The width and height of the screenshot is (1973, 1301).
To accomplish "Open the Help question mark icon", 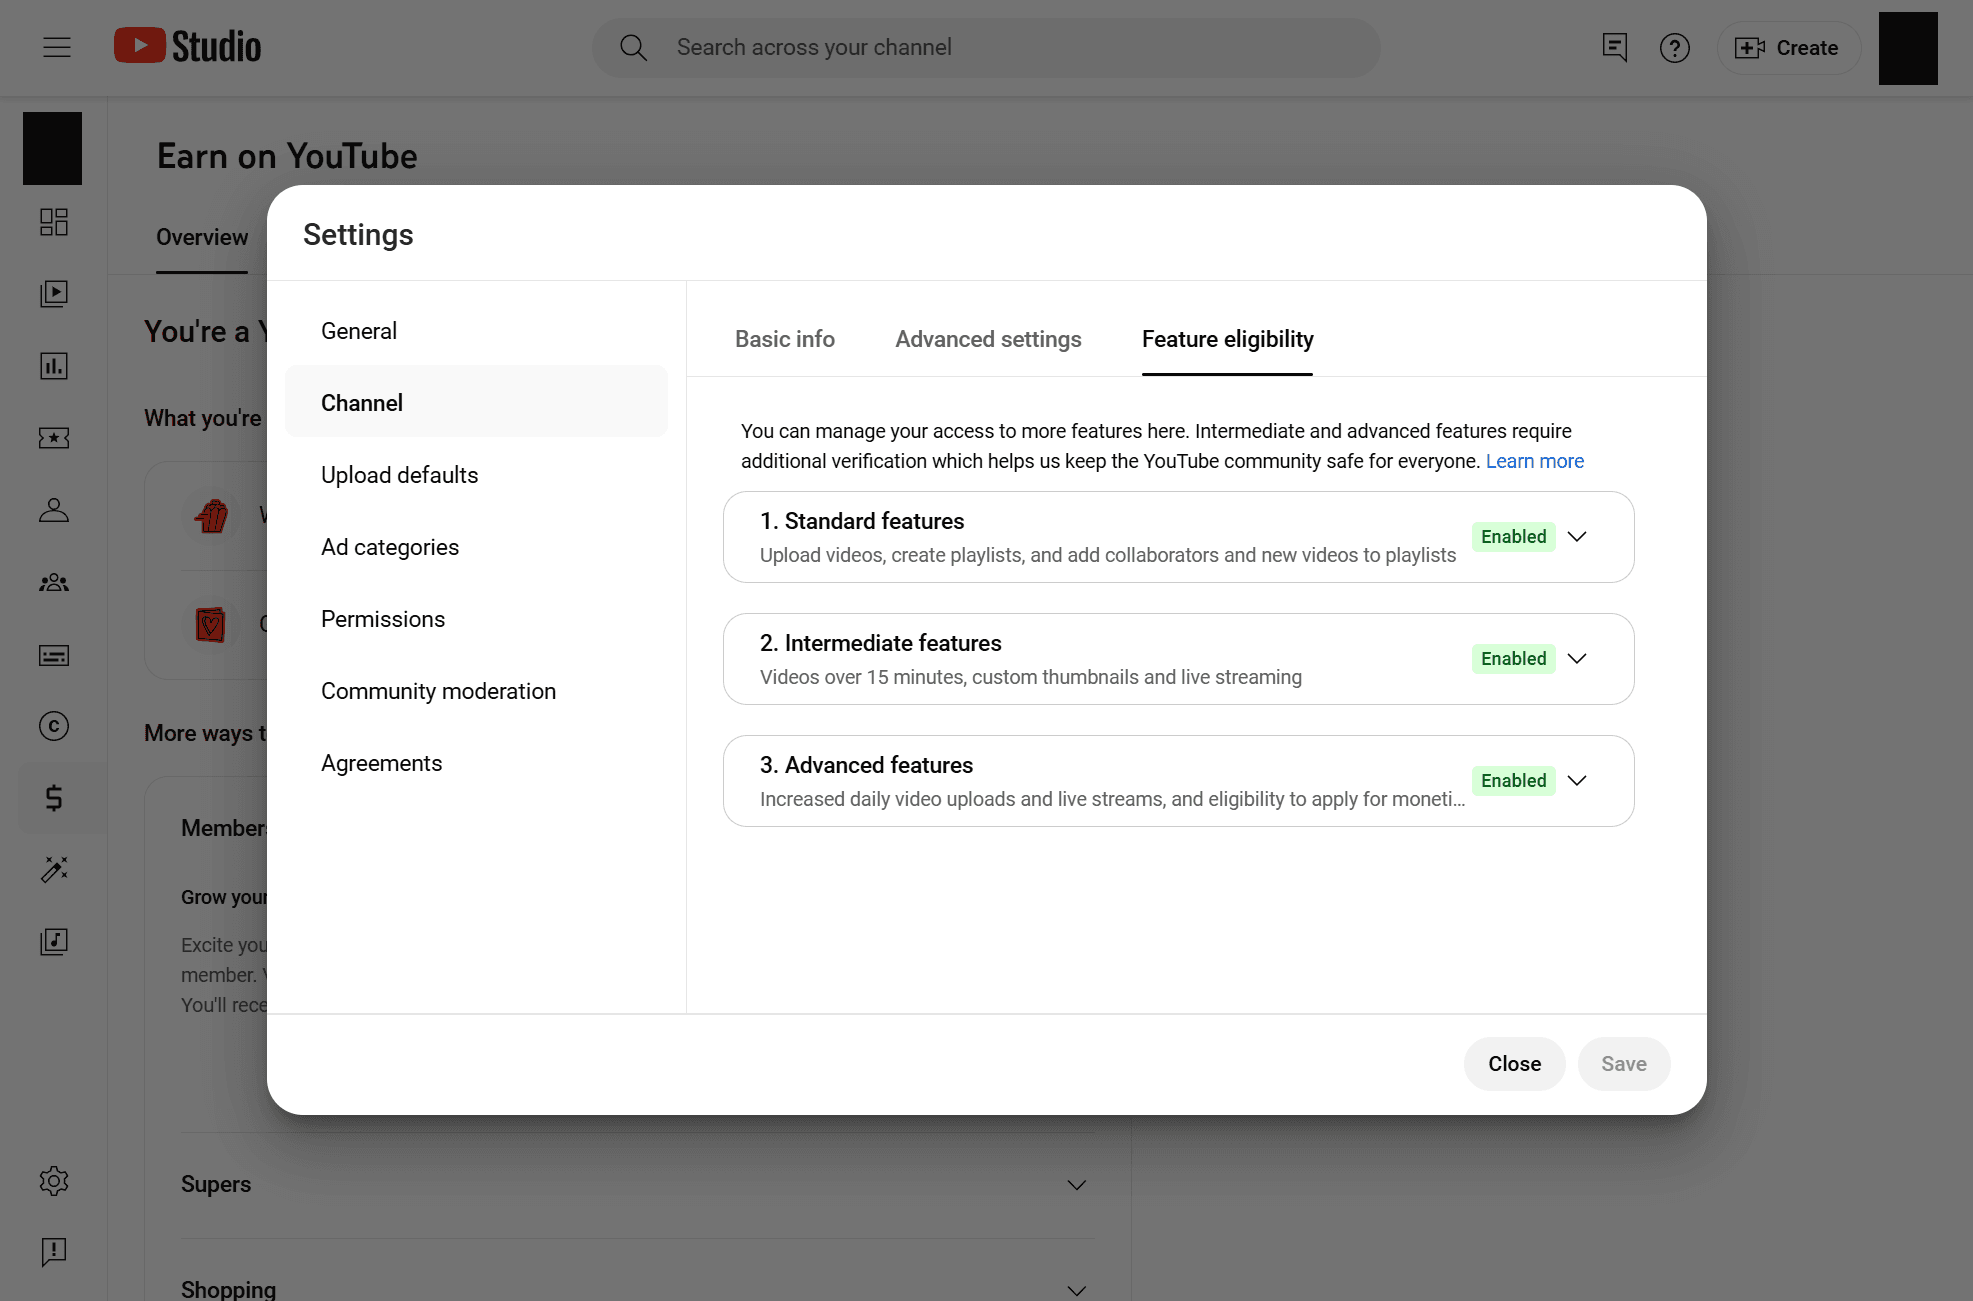I will coord(1674,47).
